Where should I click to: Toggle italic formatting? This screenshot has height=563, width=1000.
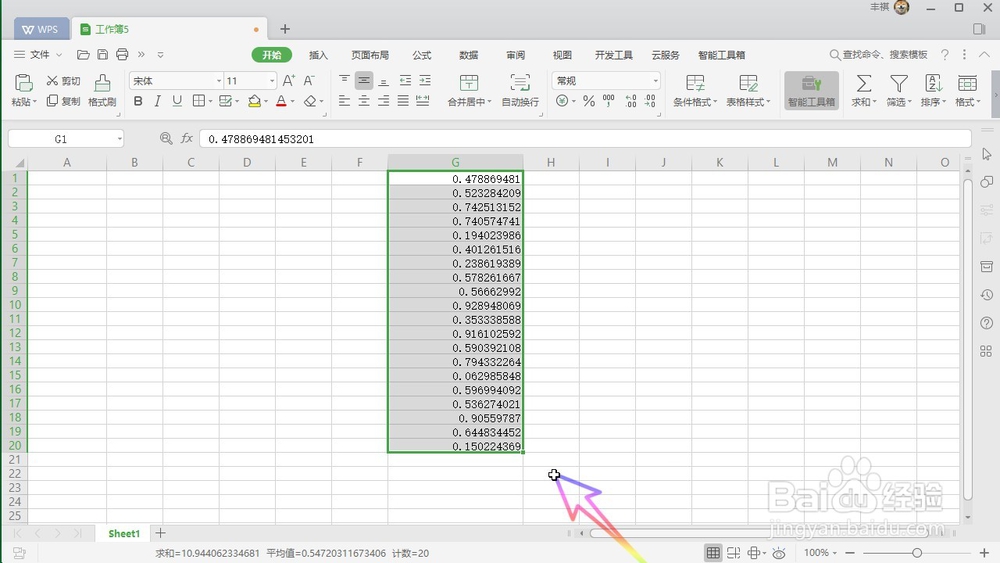tap(158, 101)
